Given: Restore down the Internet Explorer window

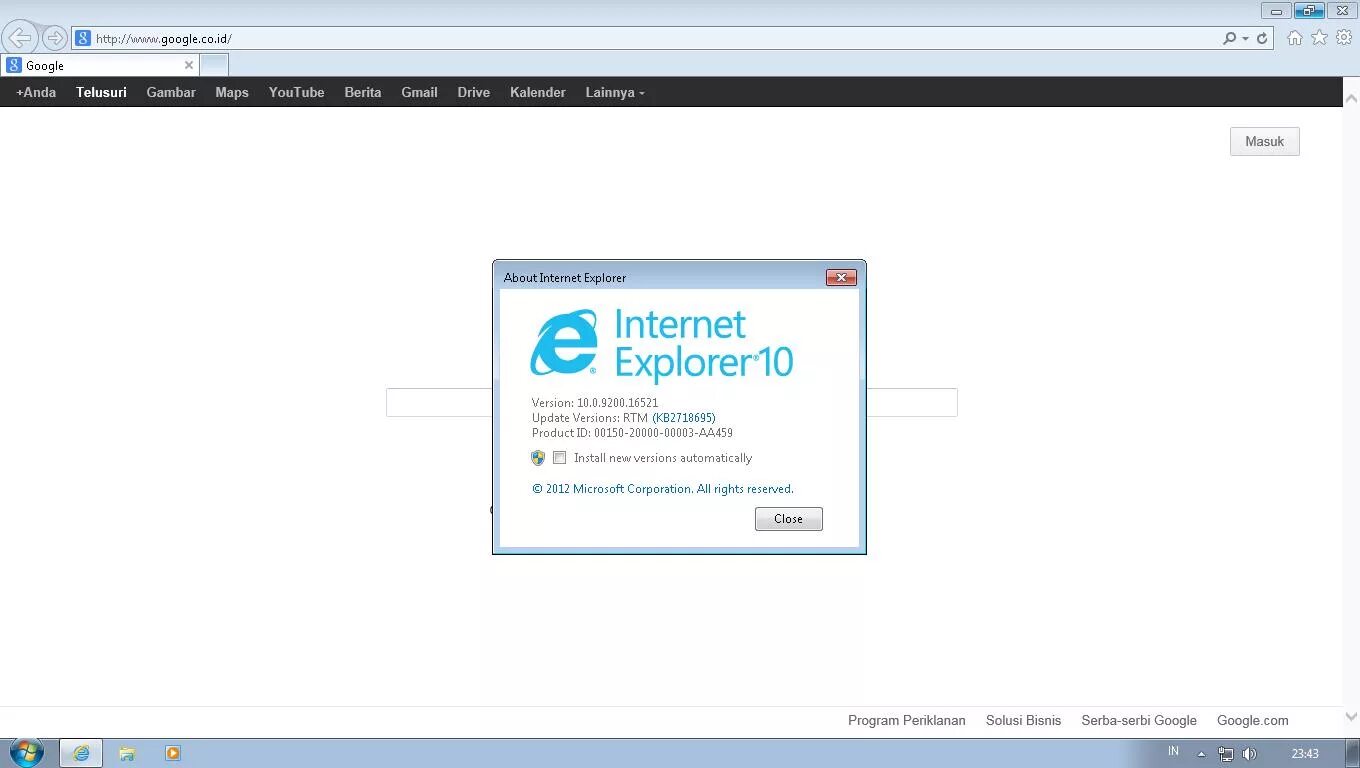Looking at the screenshot, I should click(1309, 11).
